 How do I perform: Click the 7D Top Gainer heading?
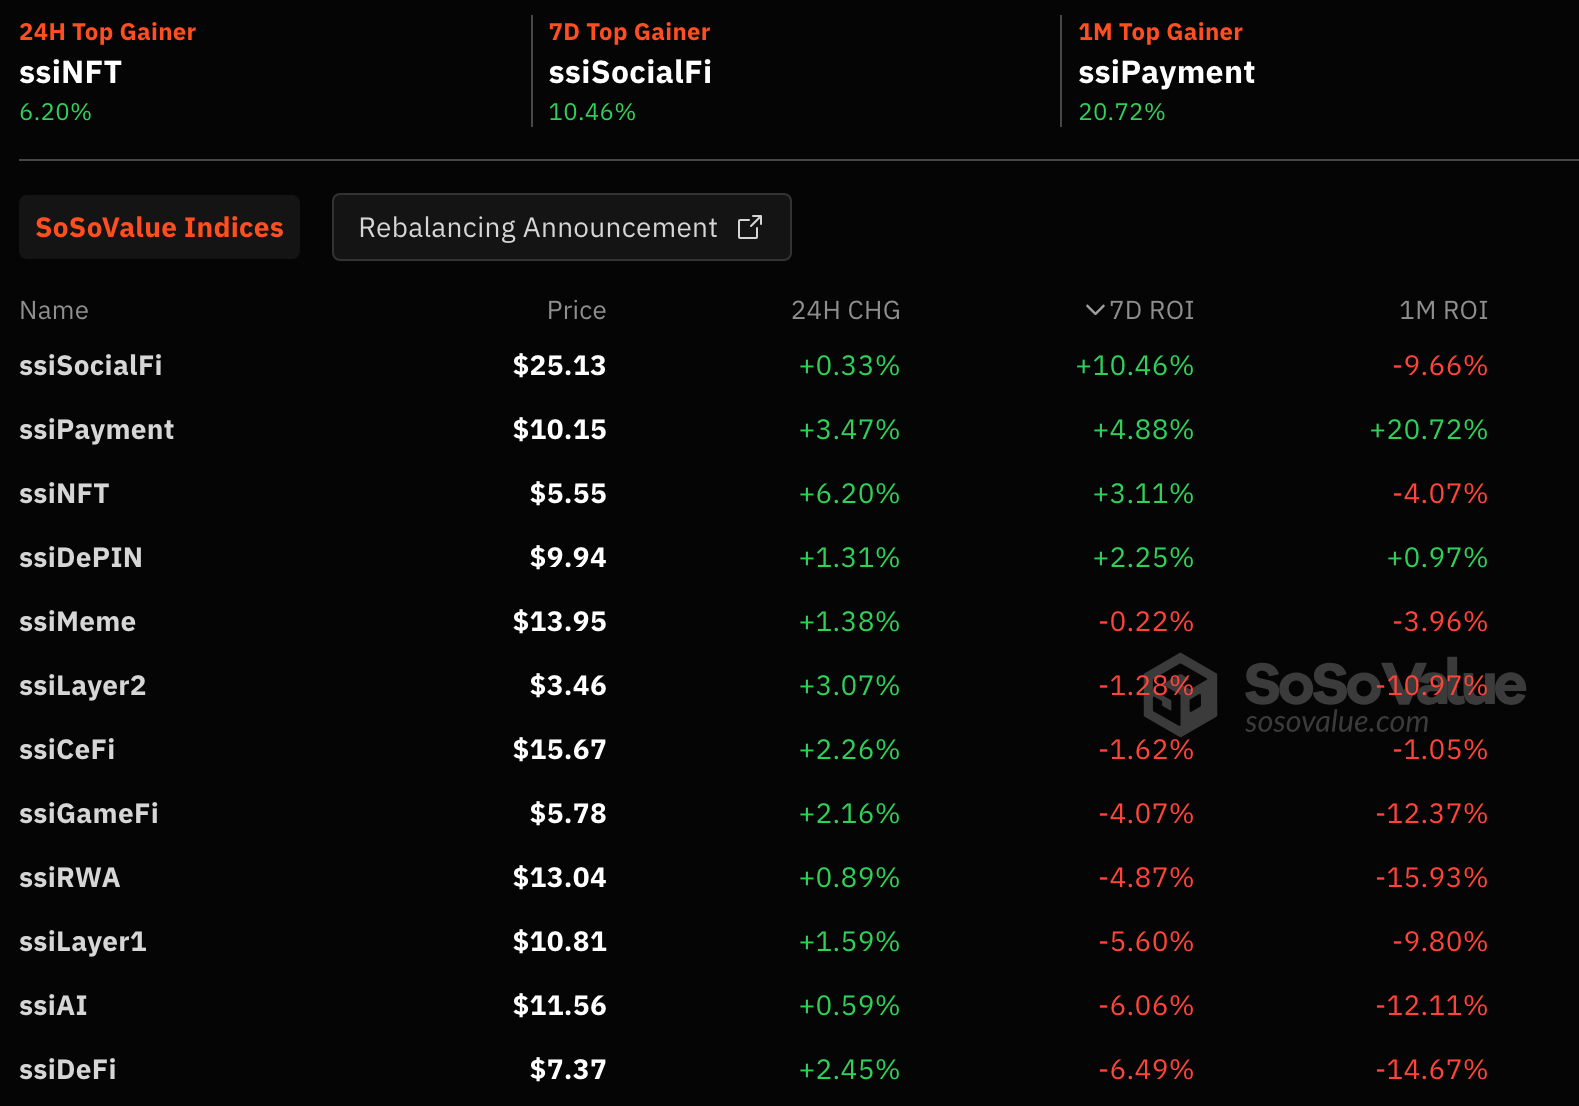[x=630, y=32]
